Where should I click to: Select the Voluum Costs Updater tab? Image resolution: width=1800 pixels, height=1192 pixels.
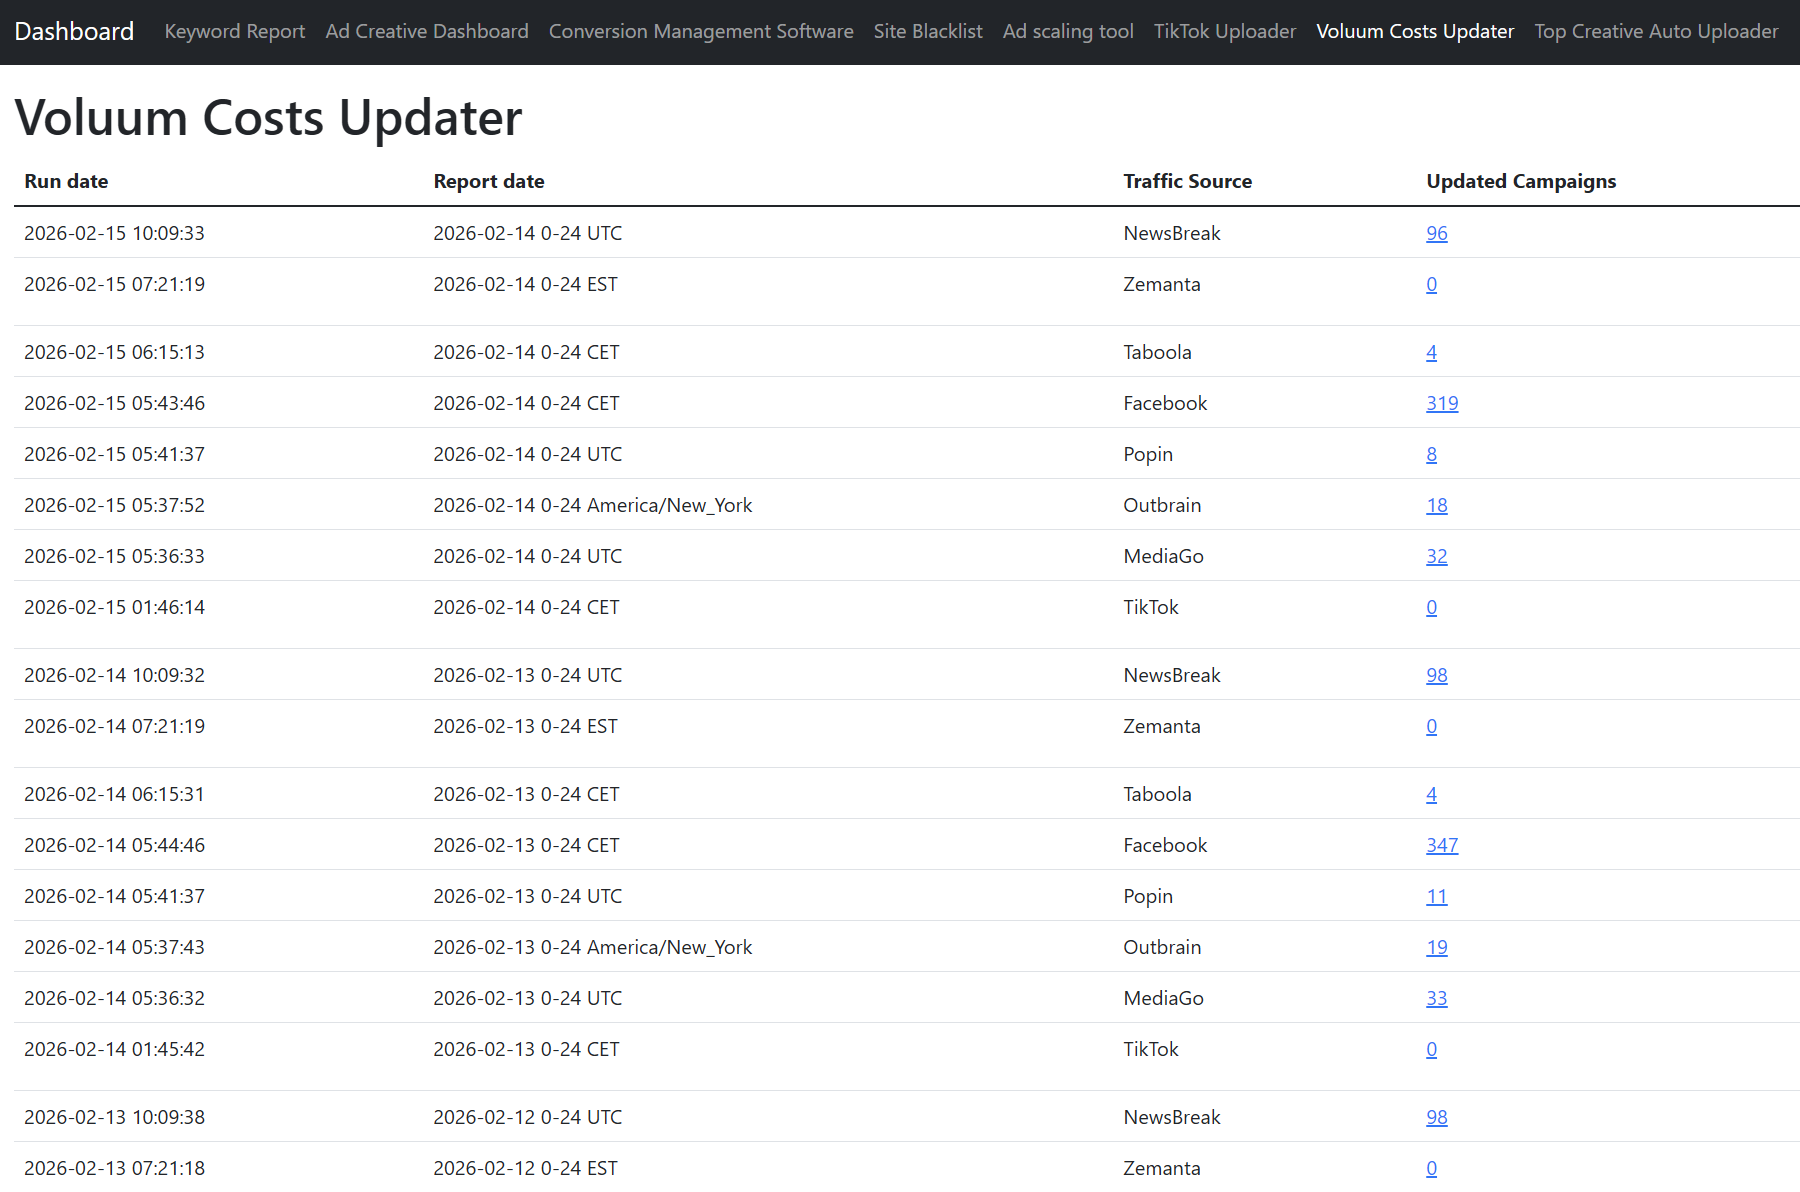(1415, 31)
